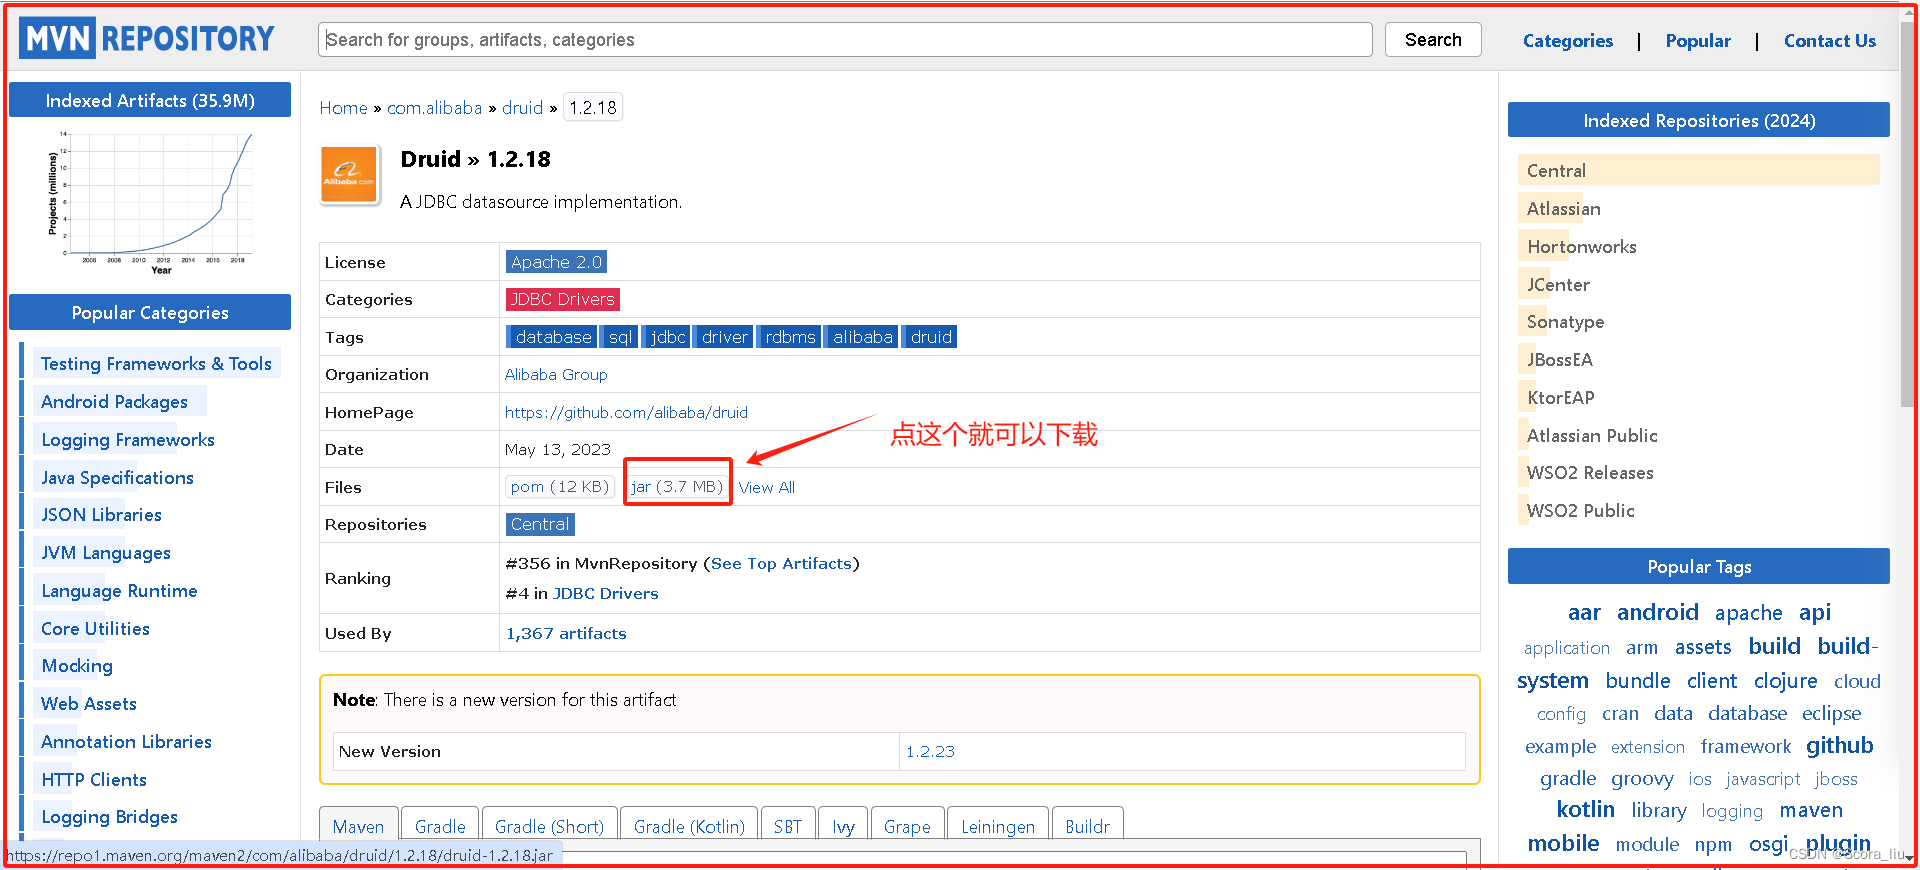
Task: Open Contact Us in top navigation
Action: 1829,41
